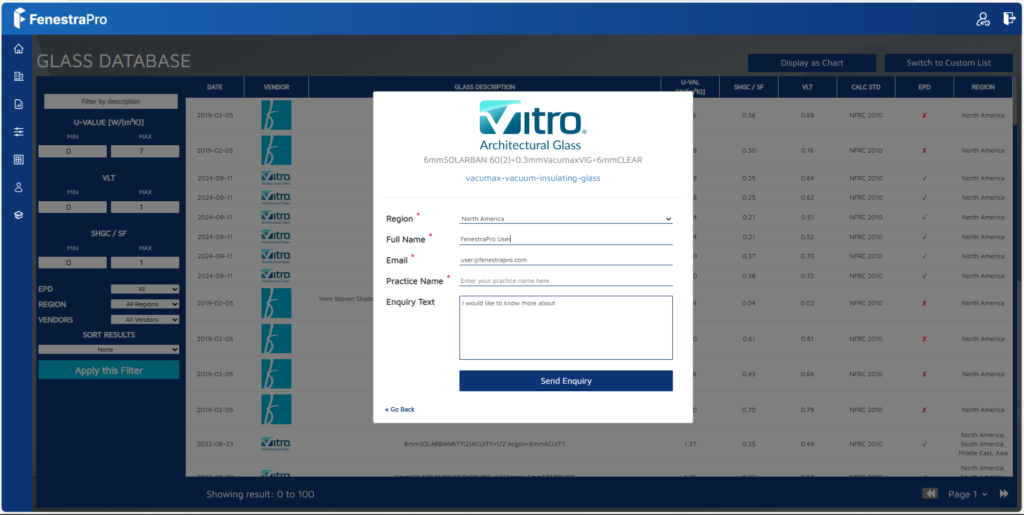This screenshot has width=1024, height=515.
Task: Click the vendor logo in the row with VLT 0.69
Action: click(276, 115)
